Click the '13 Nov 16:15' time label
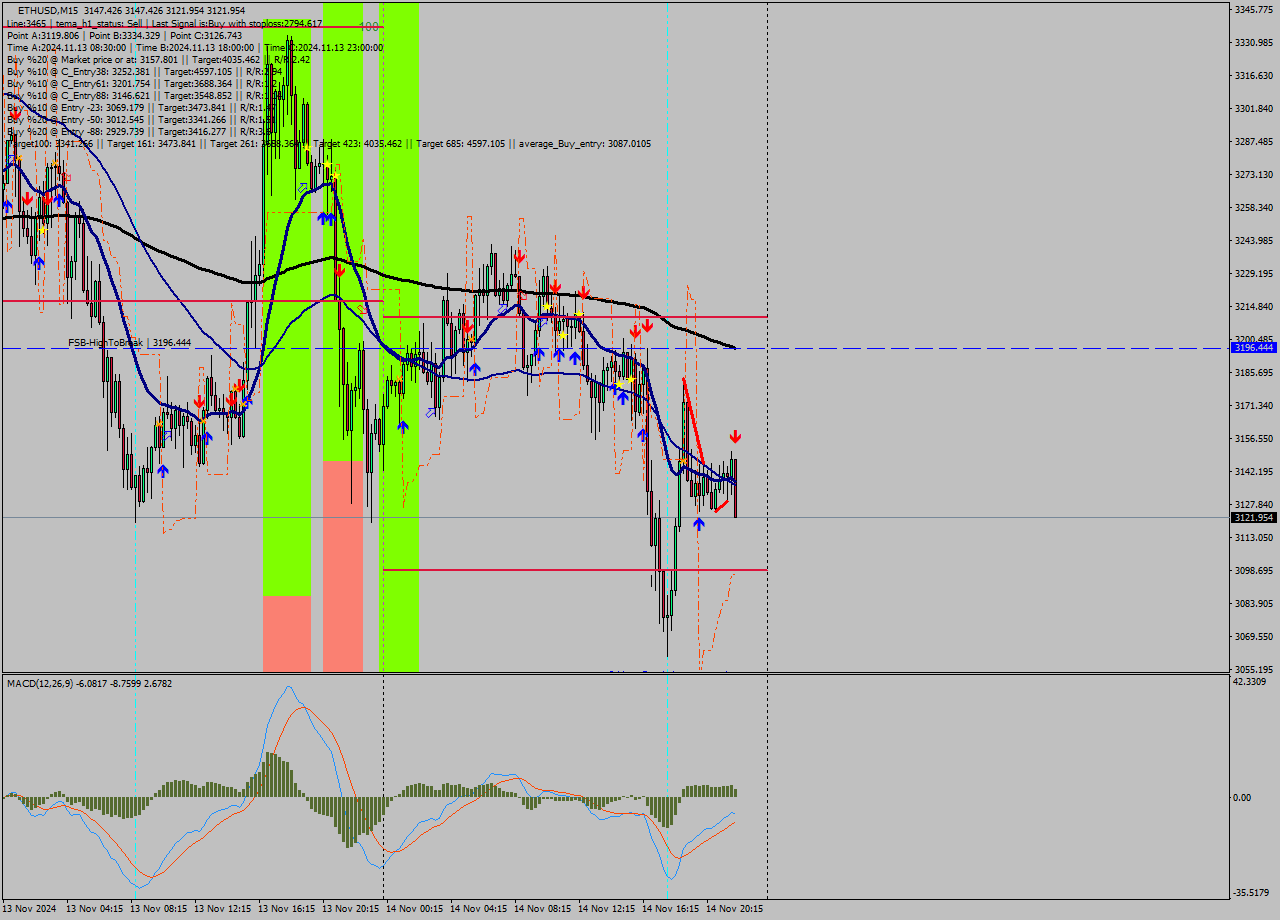 point(285,909)
